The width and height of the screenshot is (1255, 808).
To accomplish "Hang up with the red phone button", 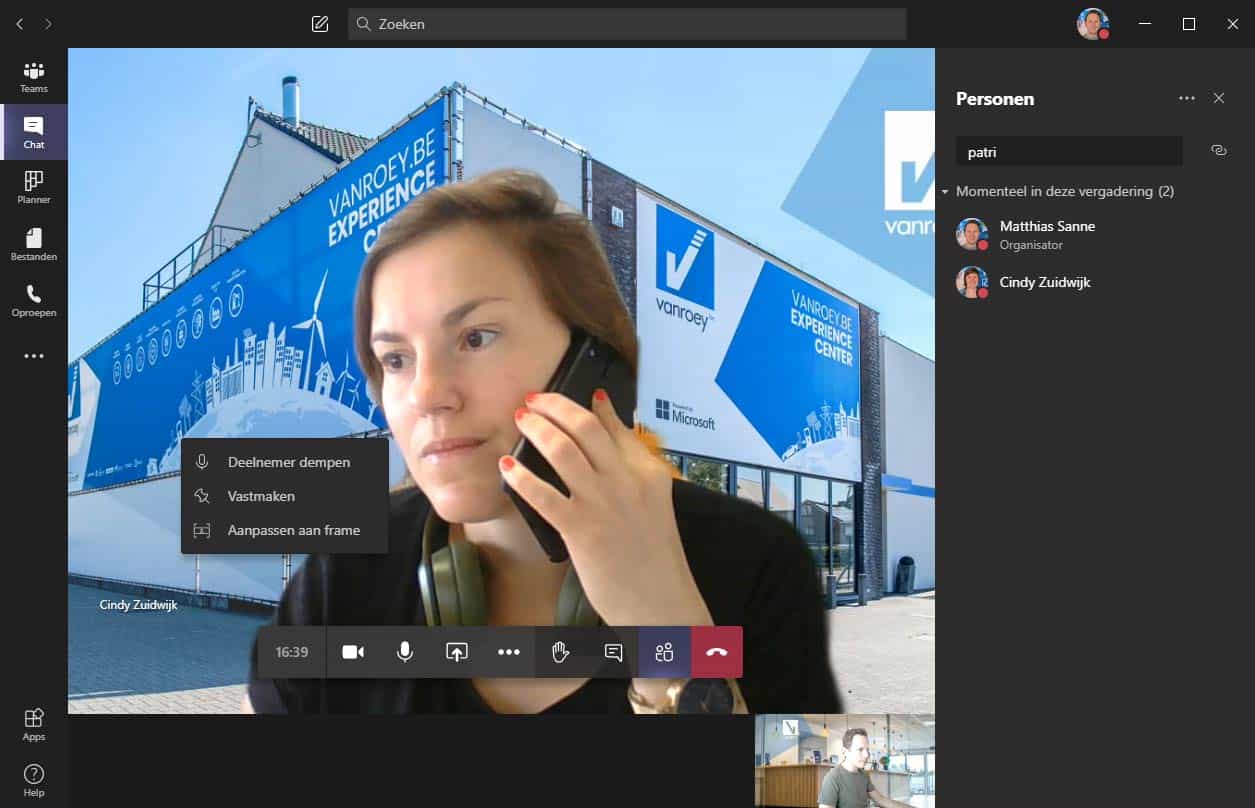I will tap(717, 652).
